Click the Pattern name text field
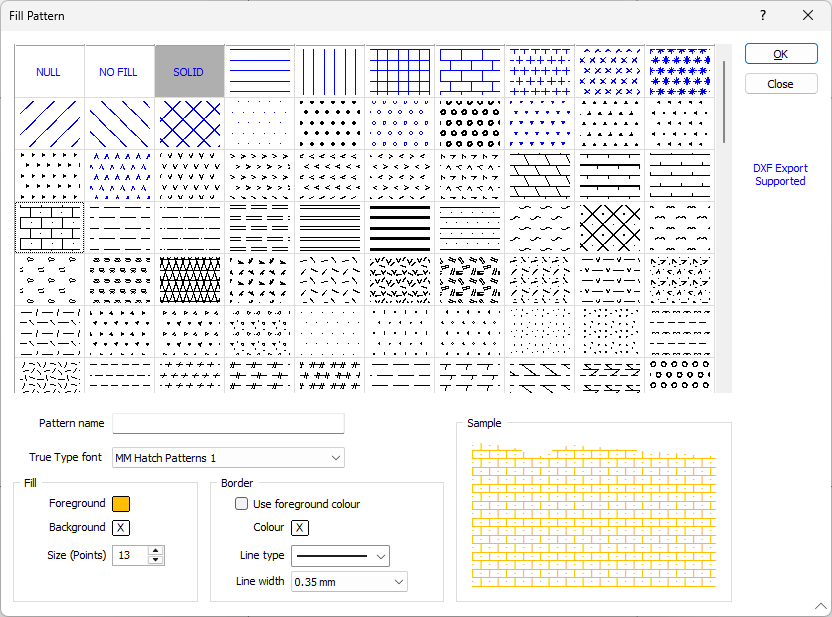 pyautogui.click(x=228, y=423)
